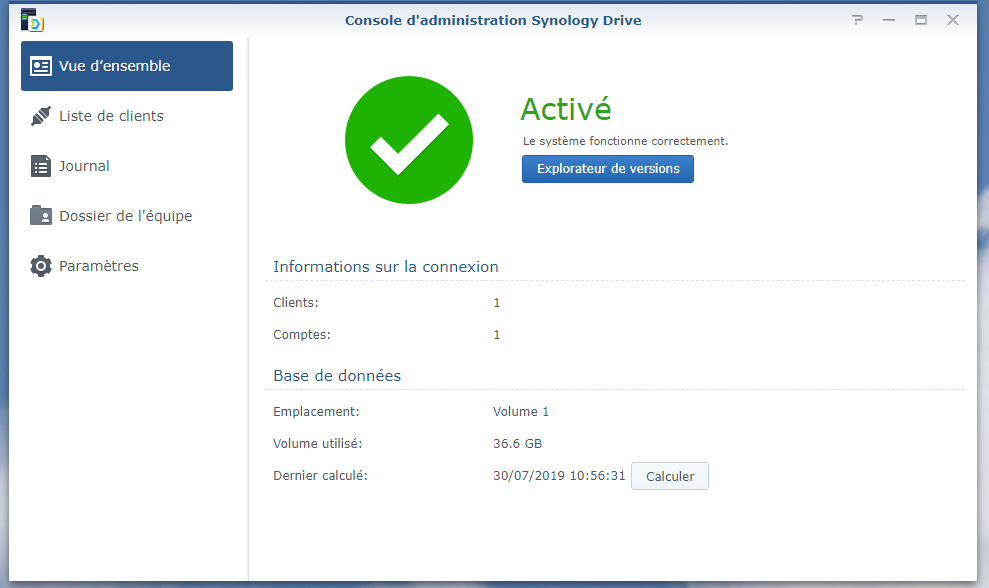Close the Synology Drive console window

(953, 20)
